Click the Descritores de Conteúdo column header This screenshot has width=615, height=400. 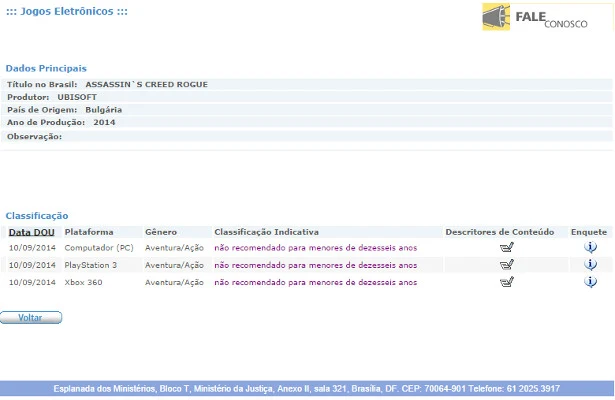point(499,232)
